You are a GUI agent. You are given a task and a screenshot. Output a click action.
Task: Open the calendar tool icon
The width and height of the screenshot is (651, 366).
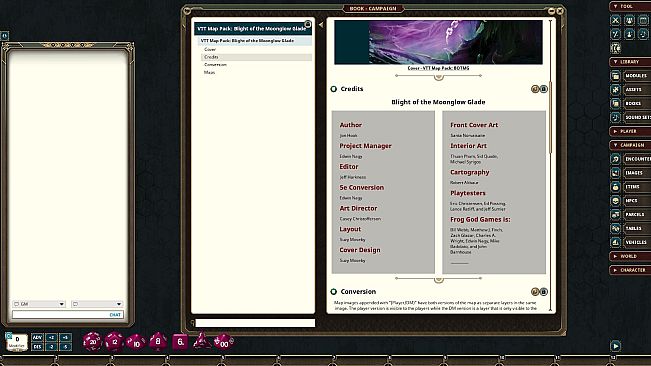pyautogui.click(x=644, y=20)
